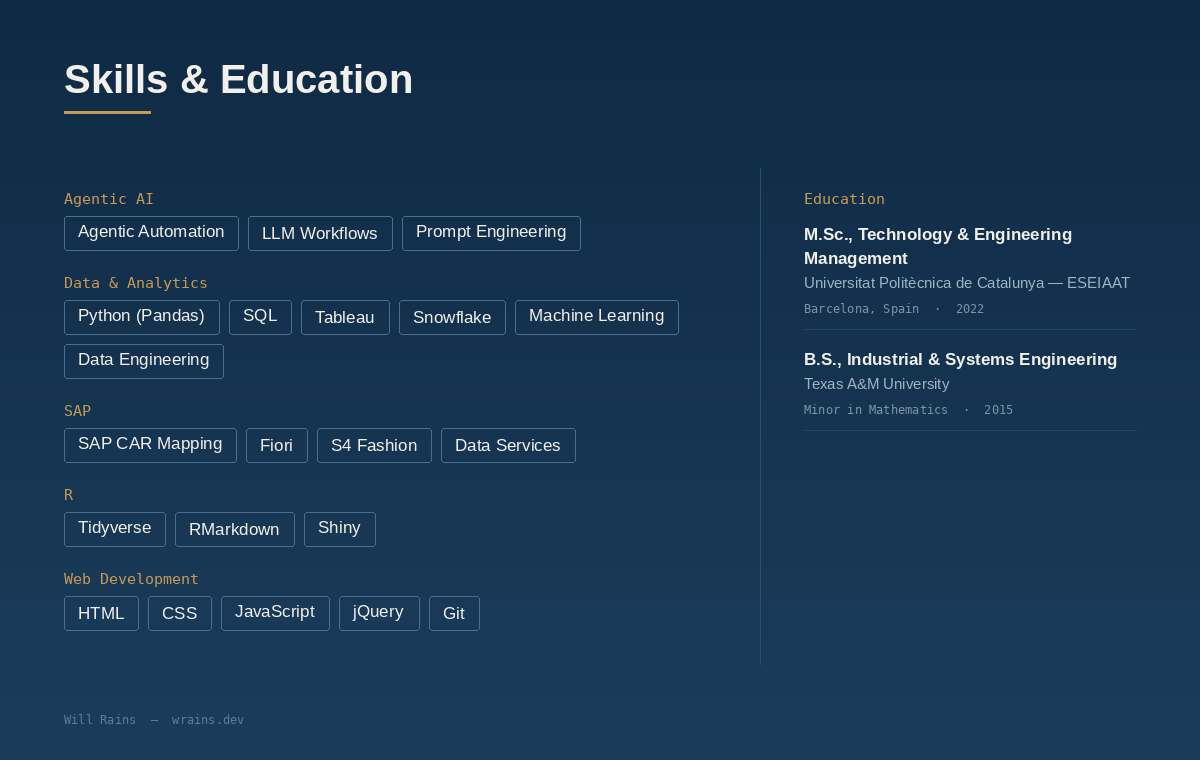This screenshot has width=1200, height=760.
Task: Select the Shiny tag
Action: click(340, 529)
